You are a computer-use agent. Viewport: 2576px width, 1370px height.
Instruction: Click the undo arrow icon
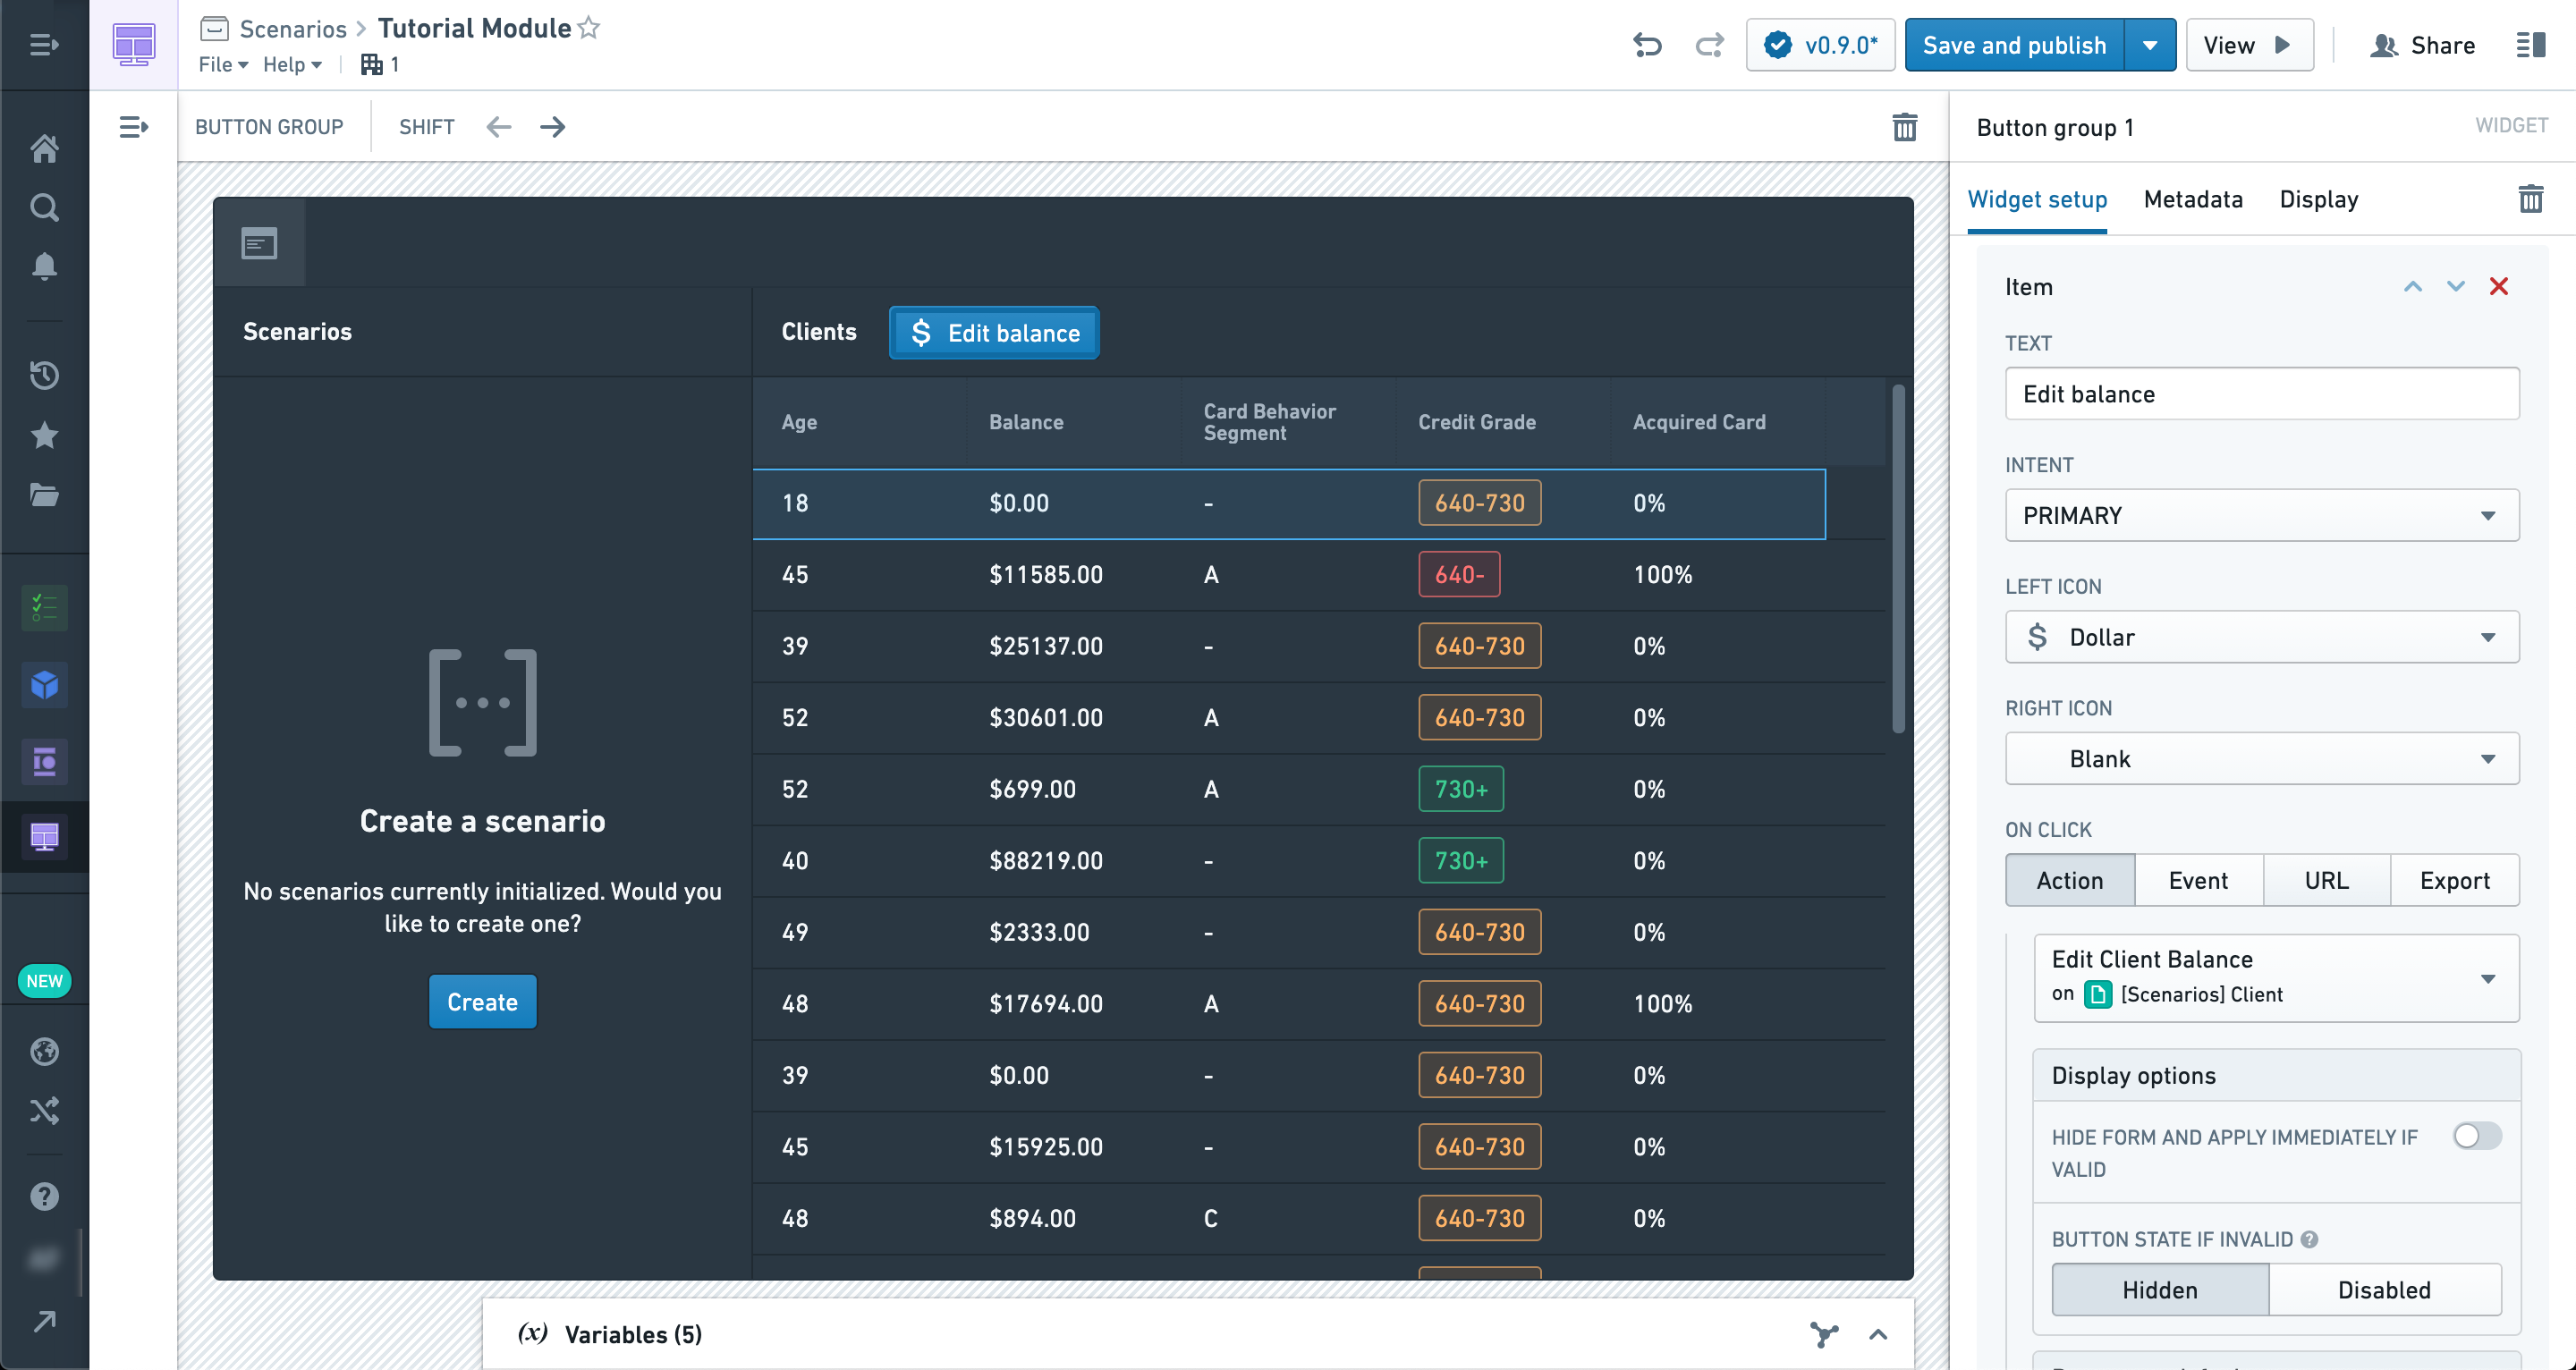(x=1647, y=45)
